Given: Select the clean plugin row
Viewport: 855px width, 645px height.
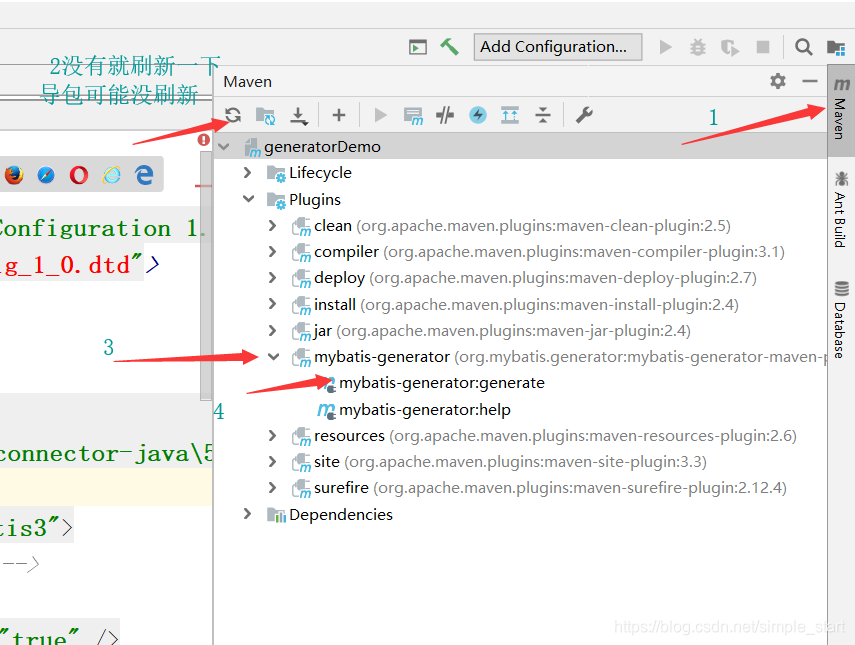Looking at the screenshot, I should pos(521,226).
